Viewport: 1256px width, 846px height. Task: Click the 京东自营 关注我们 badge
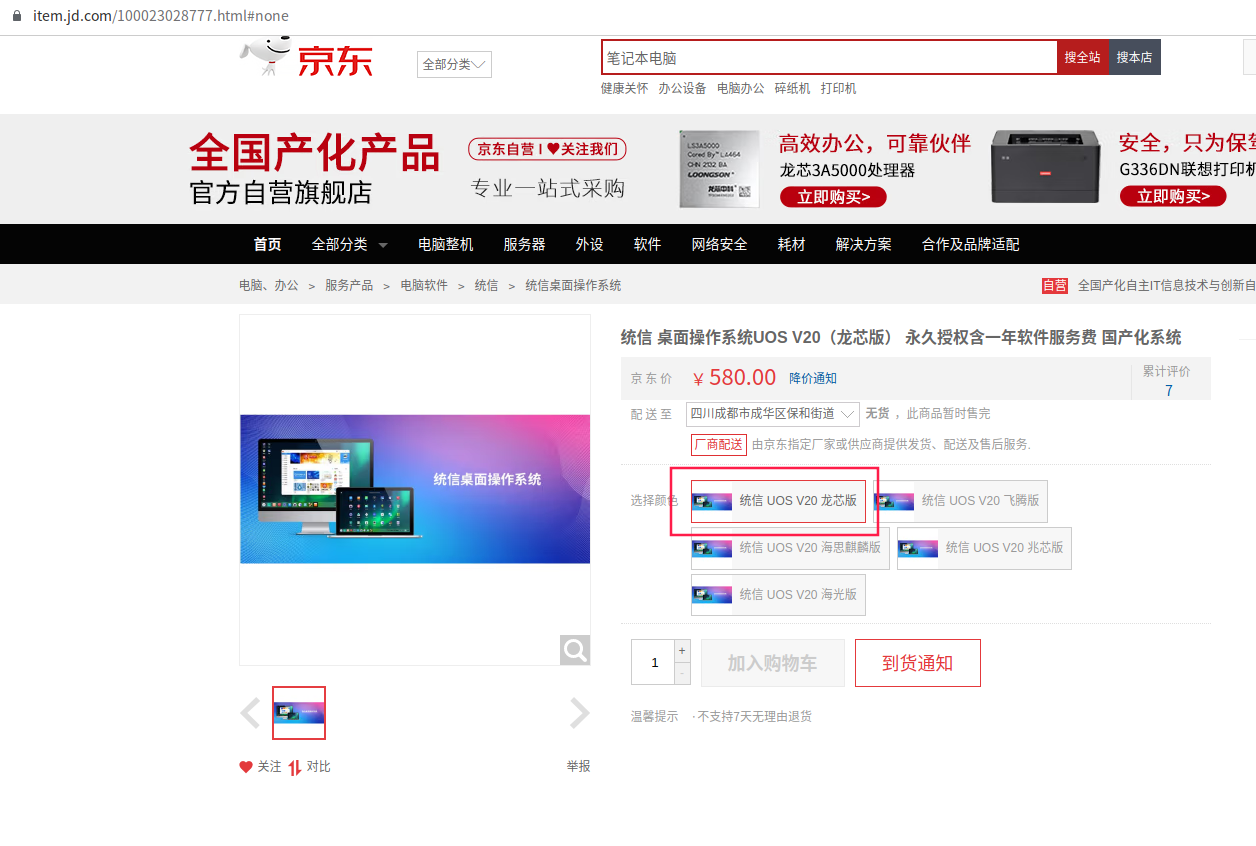click(x=548, y=149)
